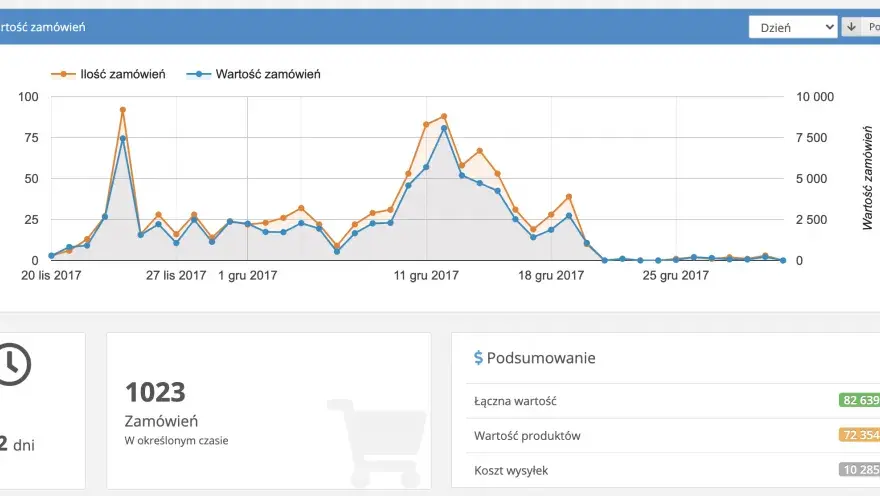Click the 11 gru 2017 axis label
Image resolution: width=880 pixels, height=496 pixels.
pos(426,275)
